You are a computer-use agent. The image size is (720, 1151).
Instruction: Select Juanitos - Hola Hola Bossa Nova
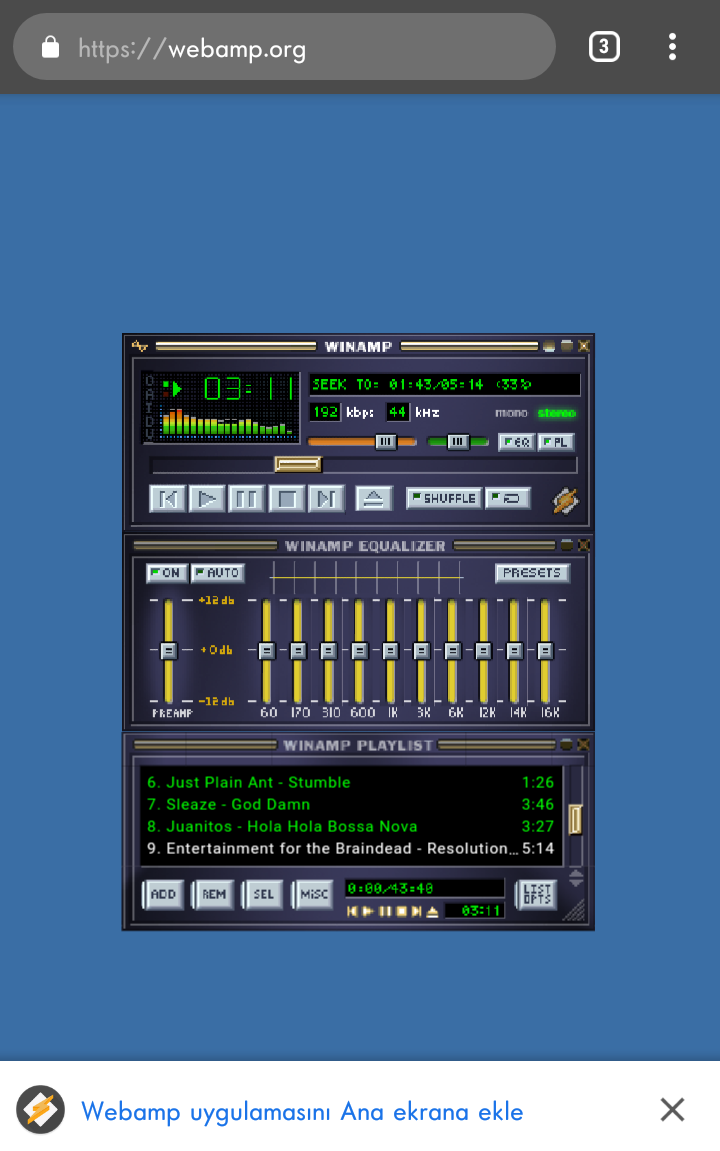[x=282, y=826]
